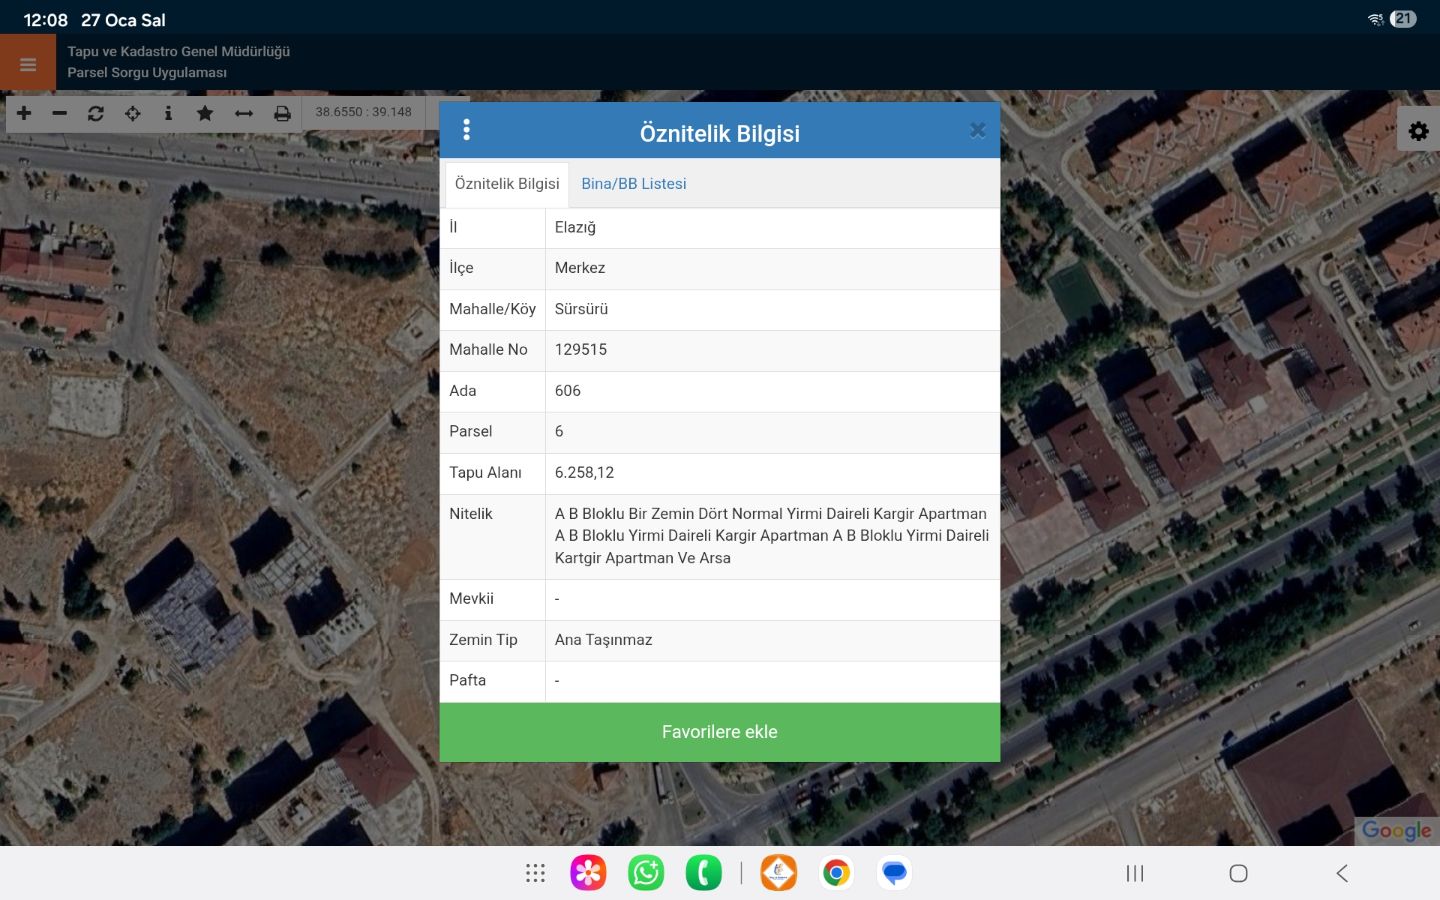Print the map using printer icon

click(282, 113)
